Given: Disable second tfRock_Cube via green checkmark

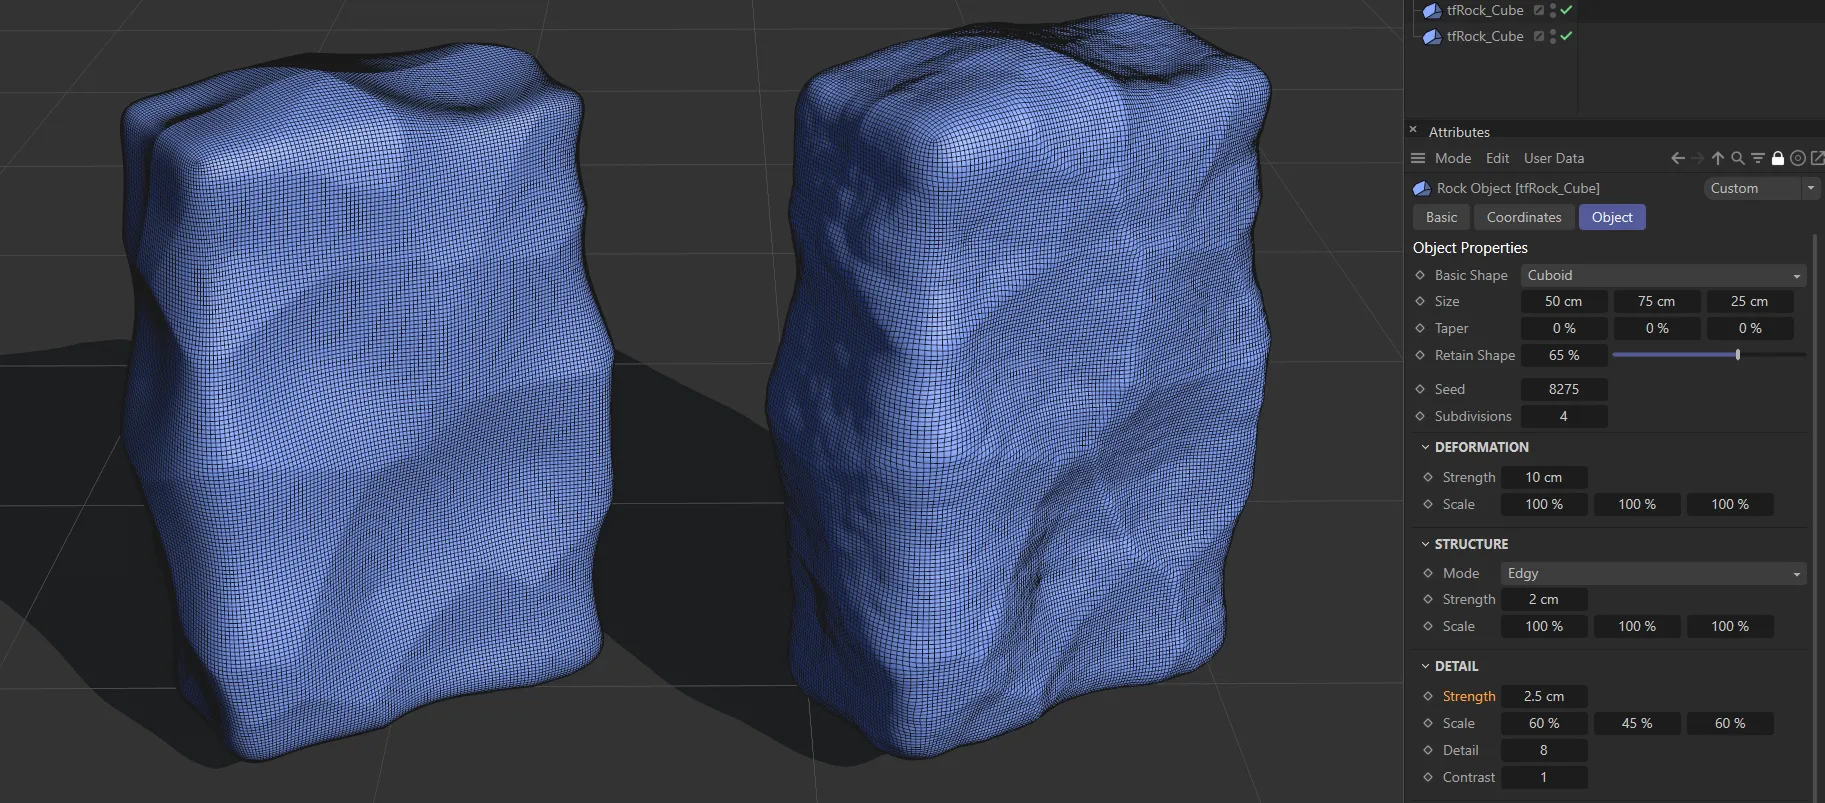Looking at the screenshot, I should 1566,36.
